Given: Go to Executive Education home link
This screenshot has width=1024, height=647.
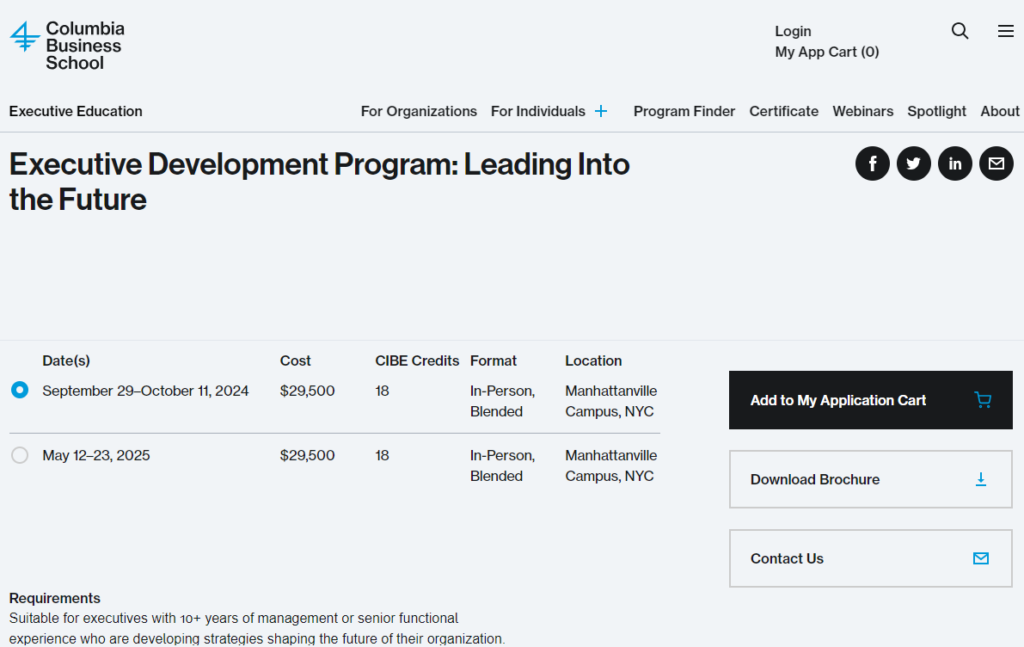Looking at the screenshot, I should (x=76, y=112).
